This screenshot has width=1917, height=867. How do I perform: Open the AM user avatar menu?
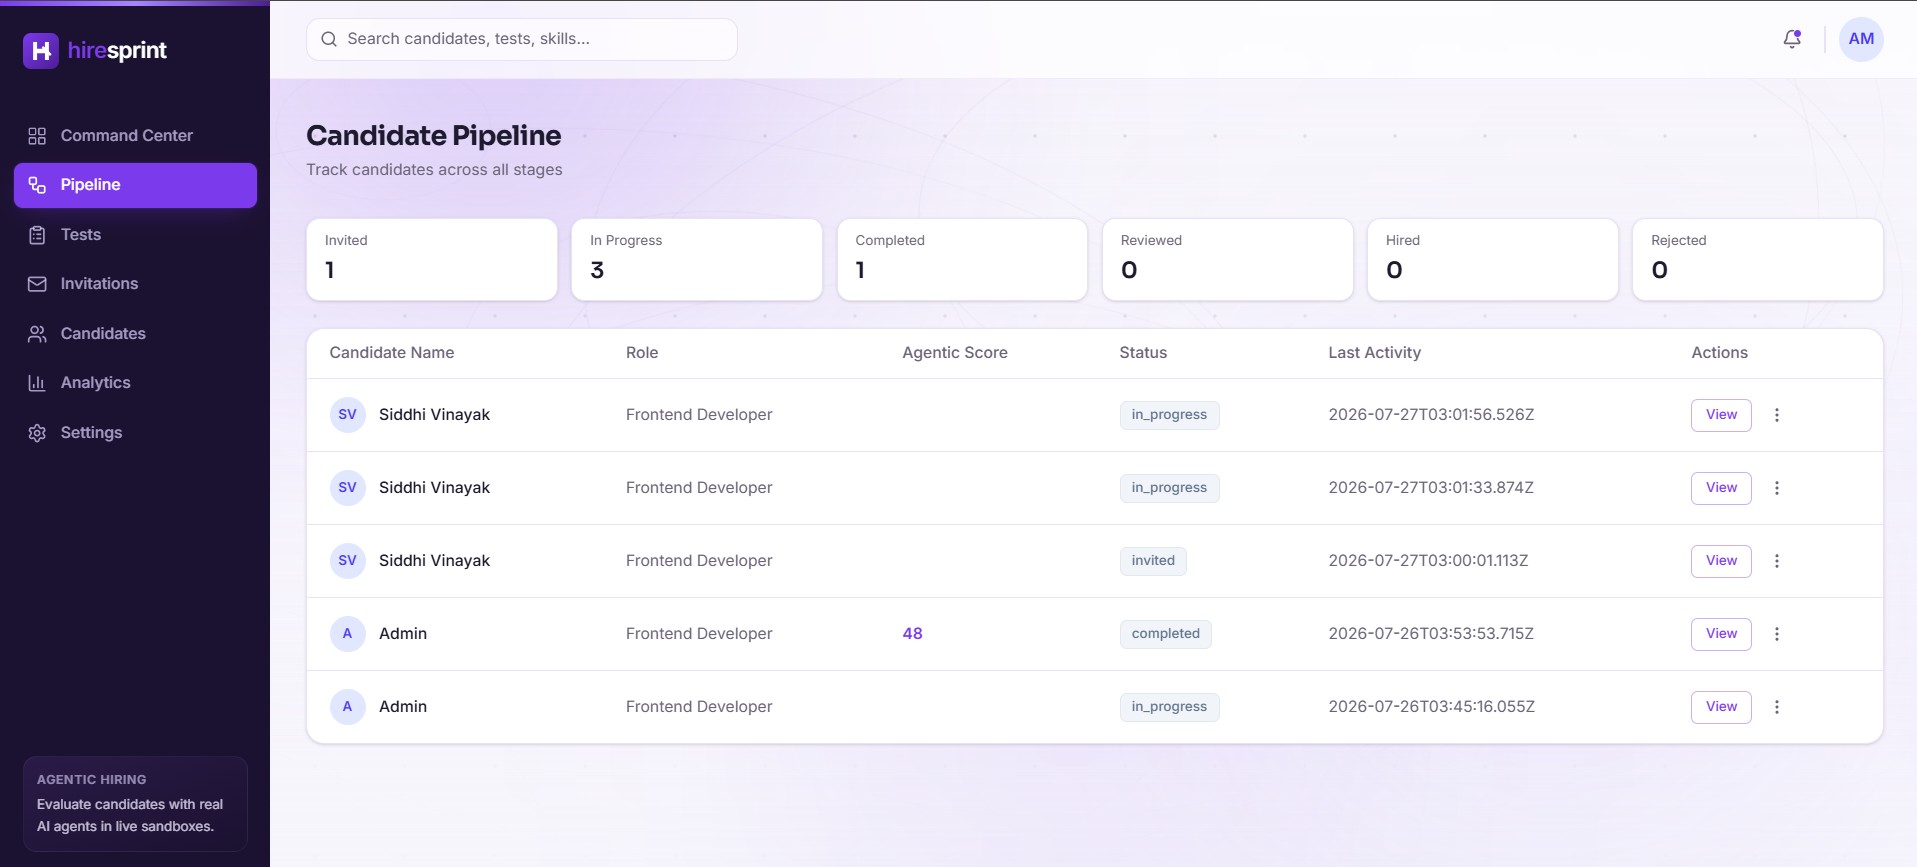tap(1861, 39)
